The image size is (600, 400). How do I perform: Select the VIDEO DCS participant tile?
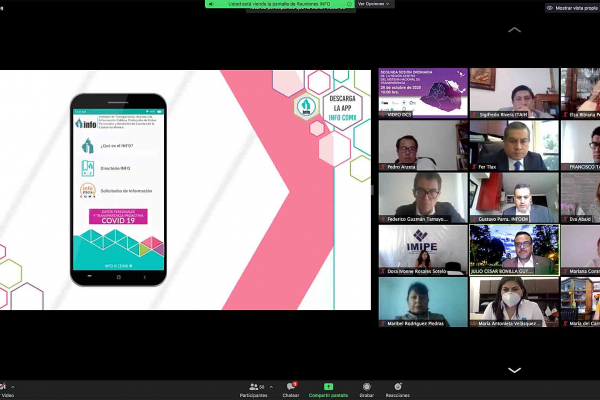[423, 93]
